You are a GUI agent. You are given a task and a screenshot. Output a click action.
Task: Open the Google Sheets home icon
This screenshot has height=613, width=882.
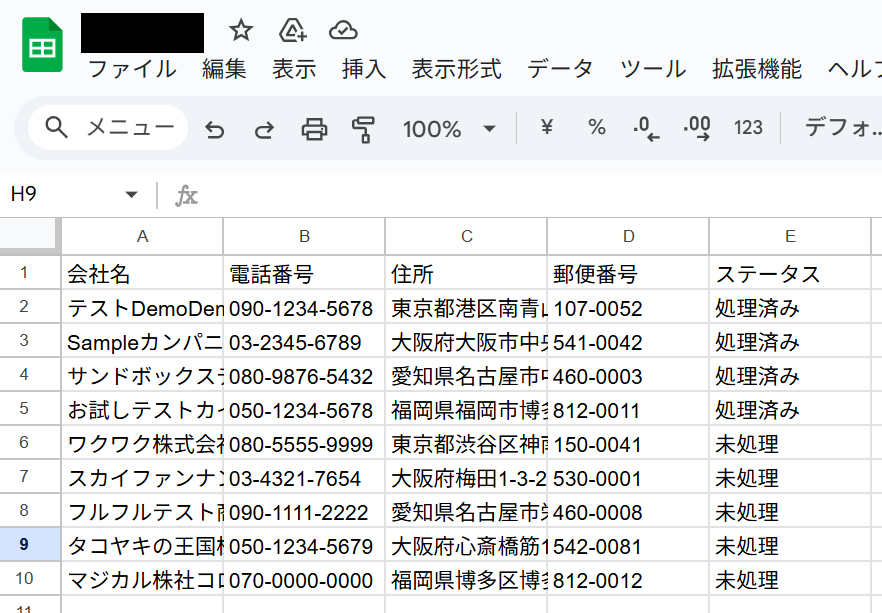pyautogui.click(x=42, y=45)
